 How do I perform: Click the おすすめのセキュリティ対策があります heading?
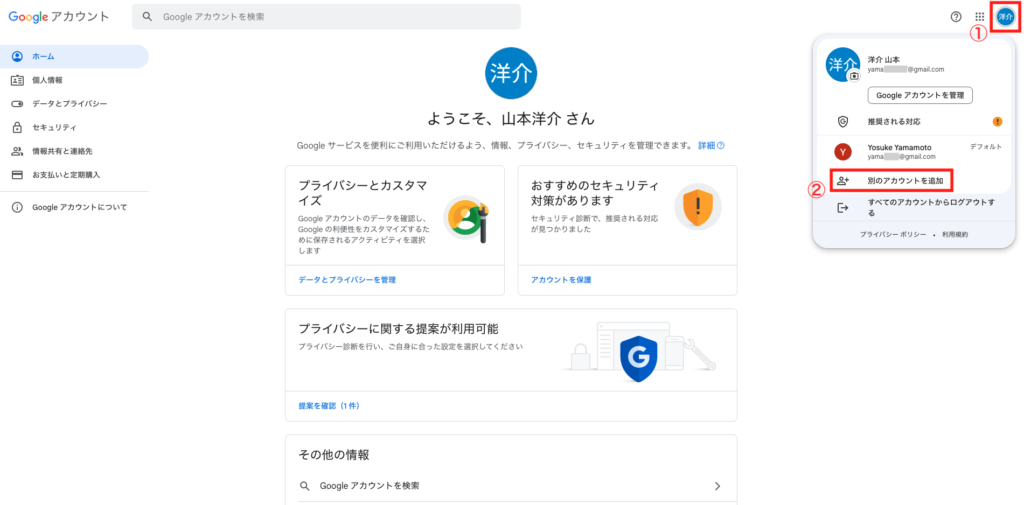[594, 192]
